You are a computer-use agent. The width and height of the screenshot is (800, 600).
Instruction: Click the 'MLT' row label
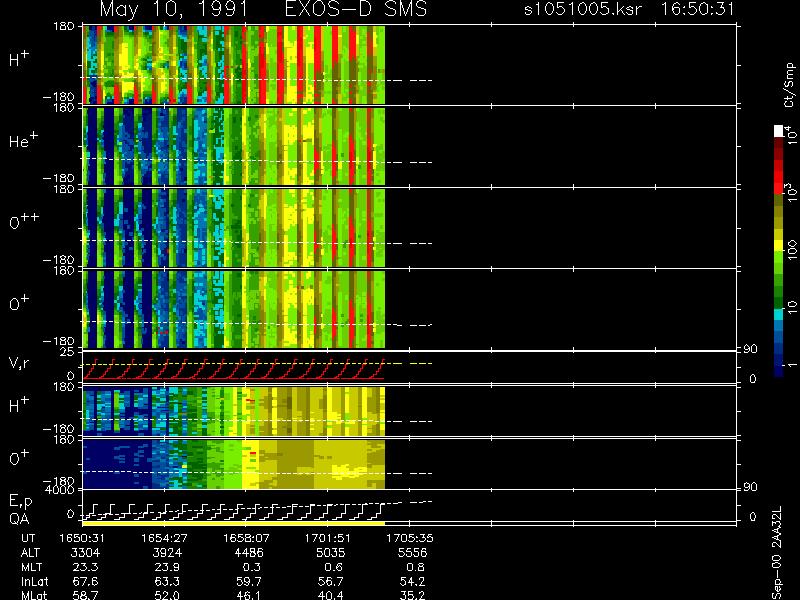pyautogui.click(x=31, y=567)
